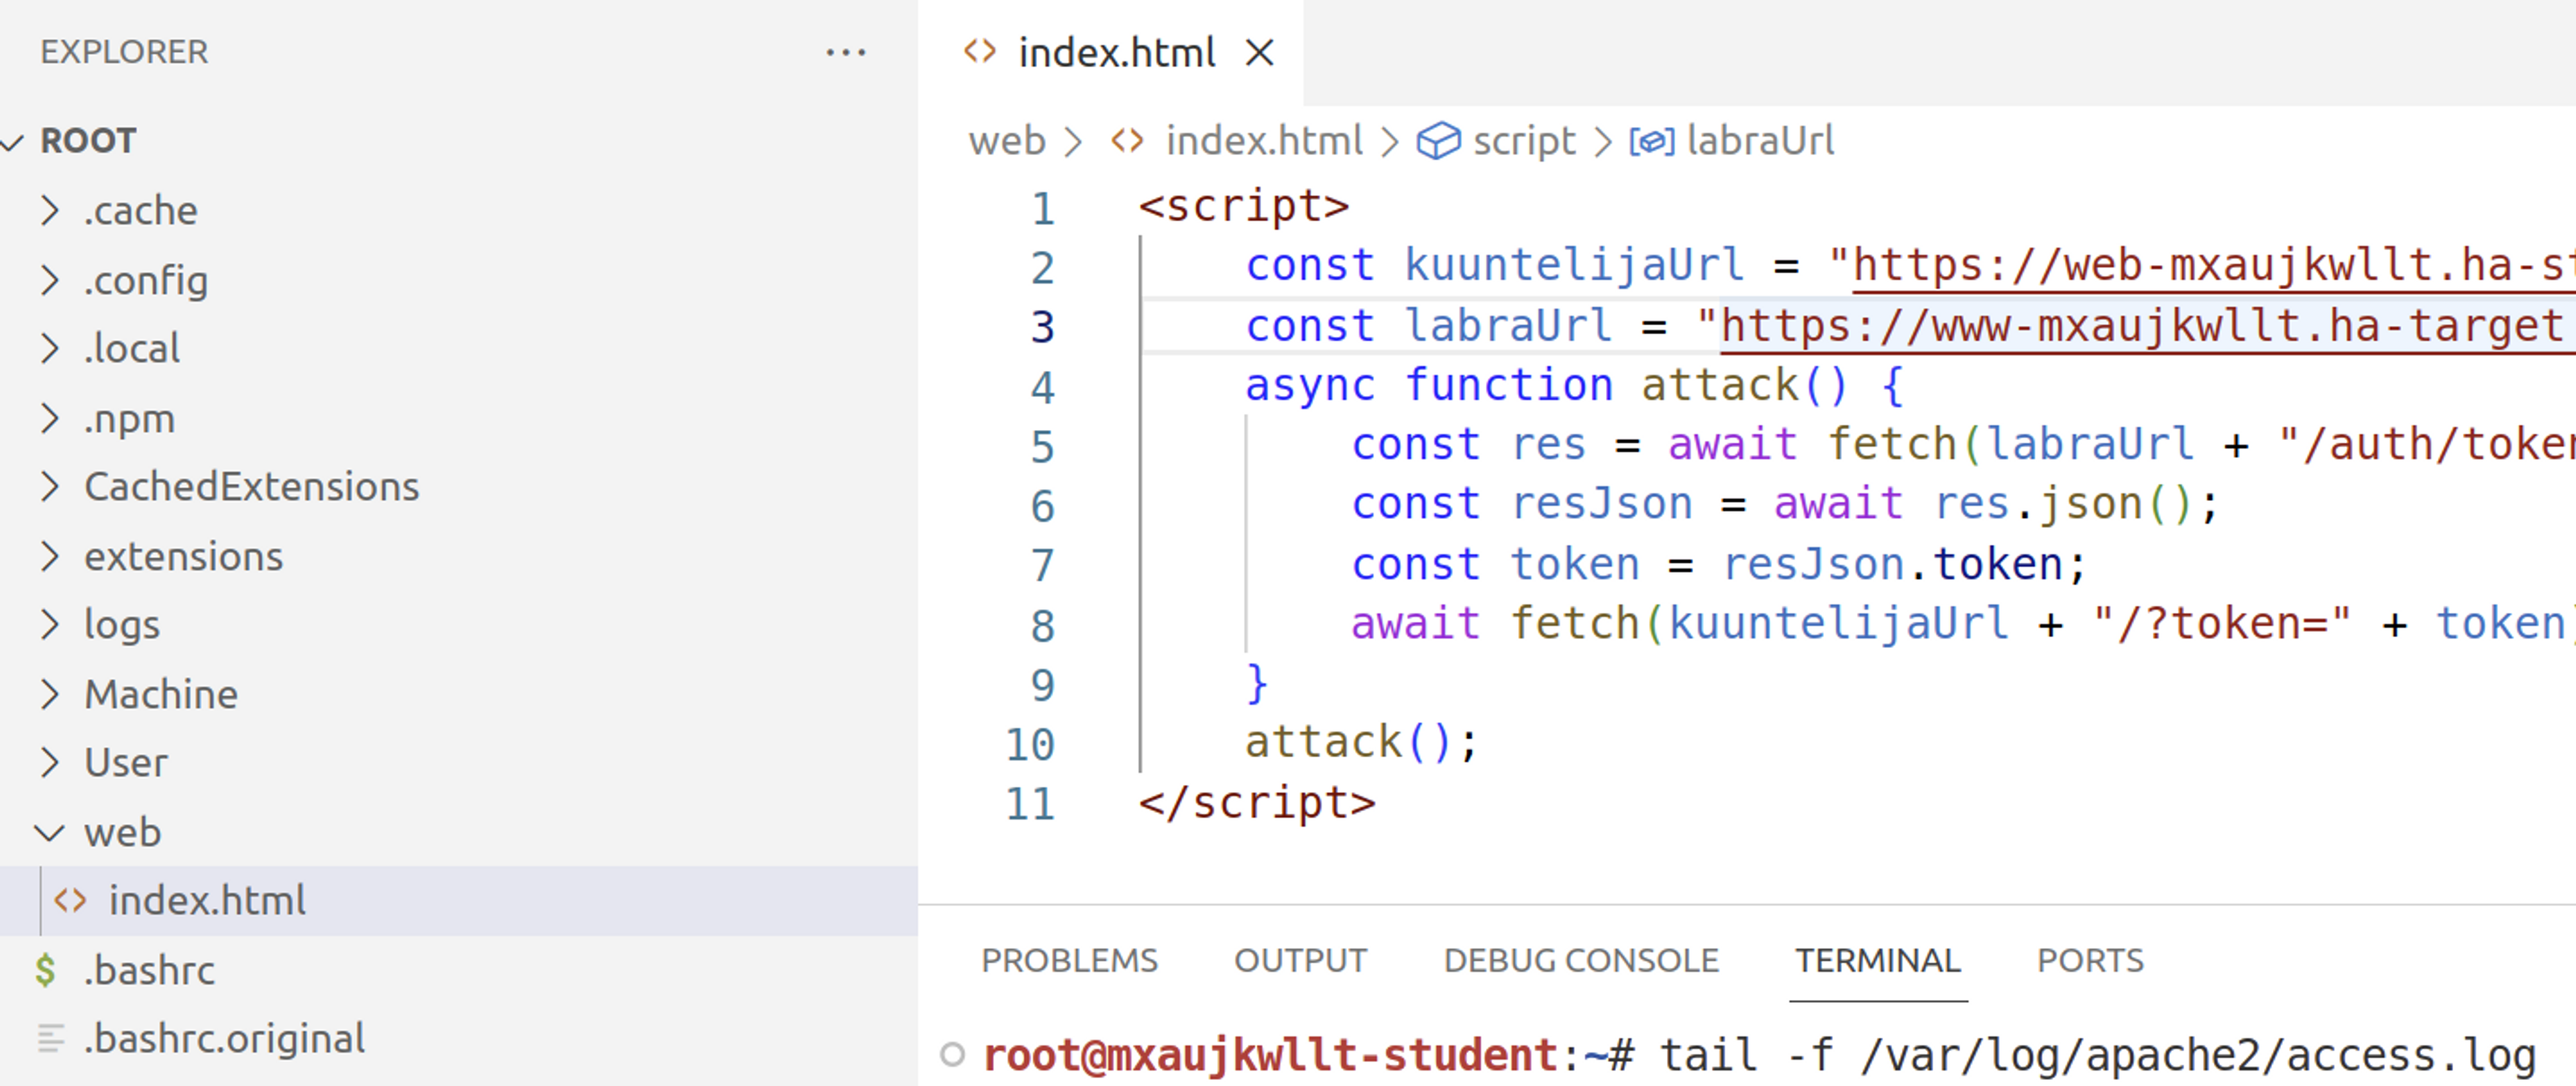
Task: Expand the .cache folder
Action: [50, 211]
